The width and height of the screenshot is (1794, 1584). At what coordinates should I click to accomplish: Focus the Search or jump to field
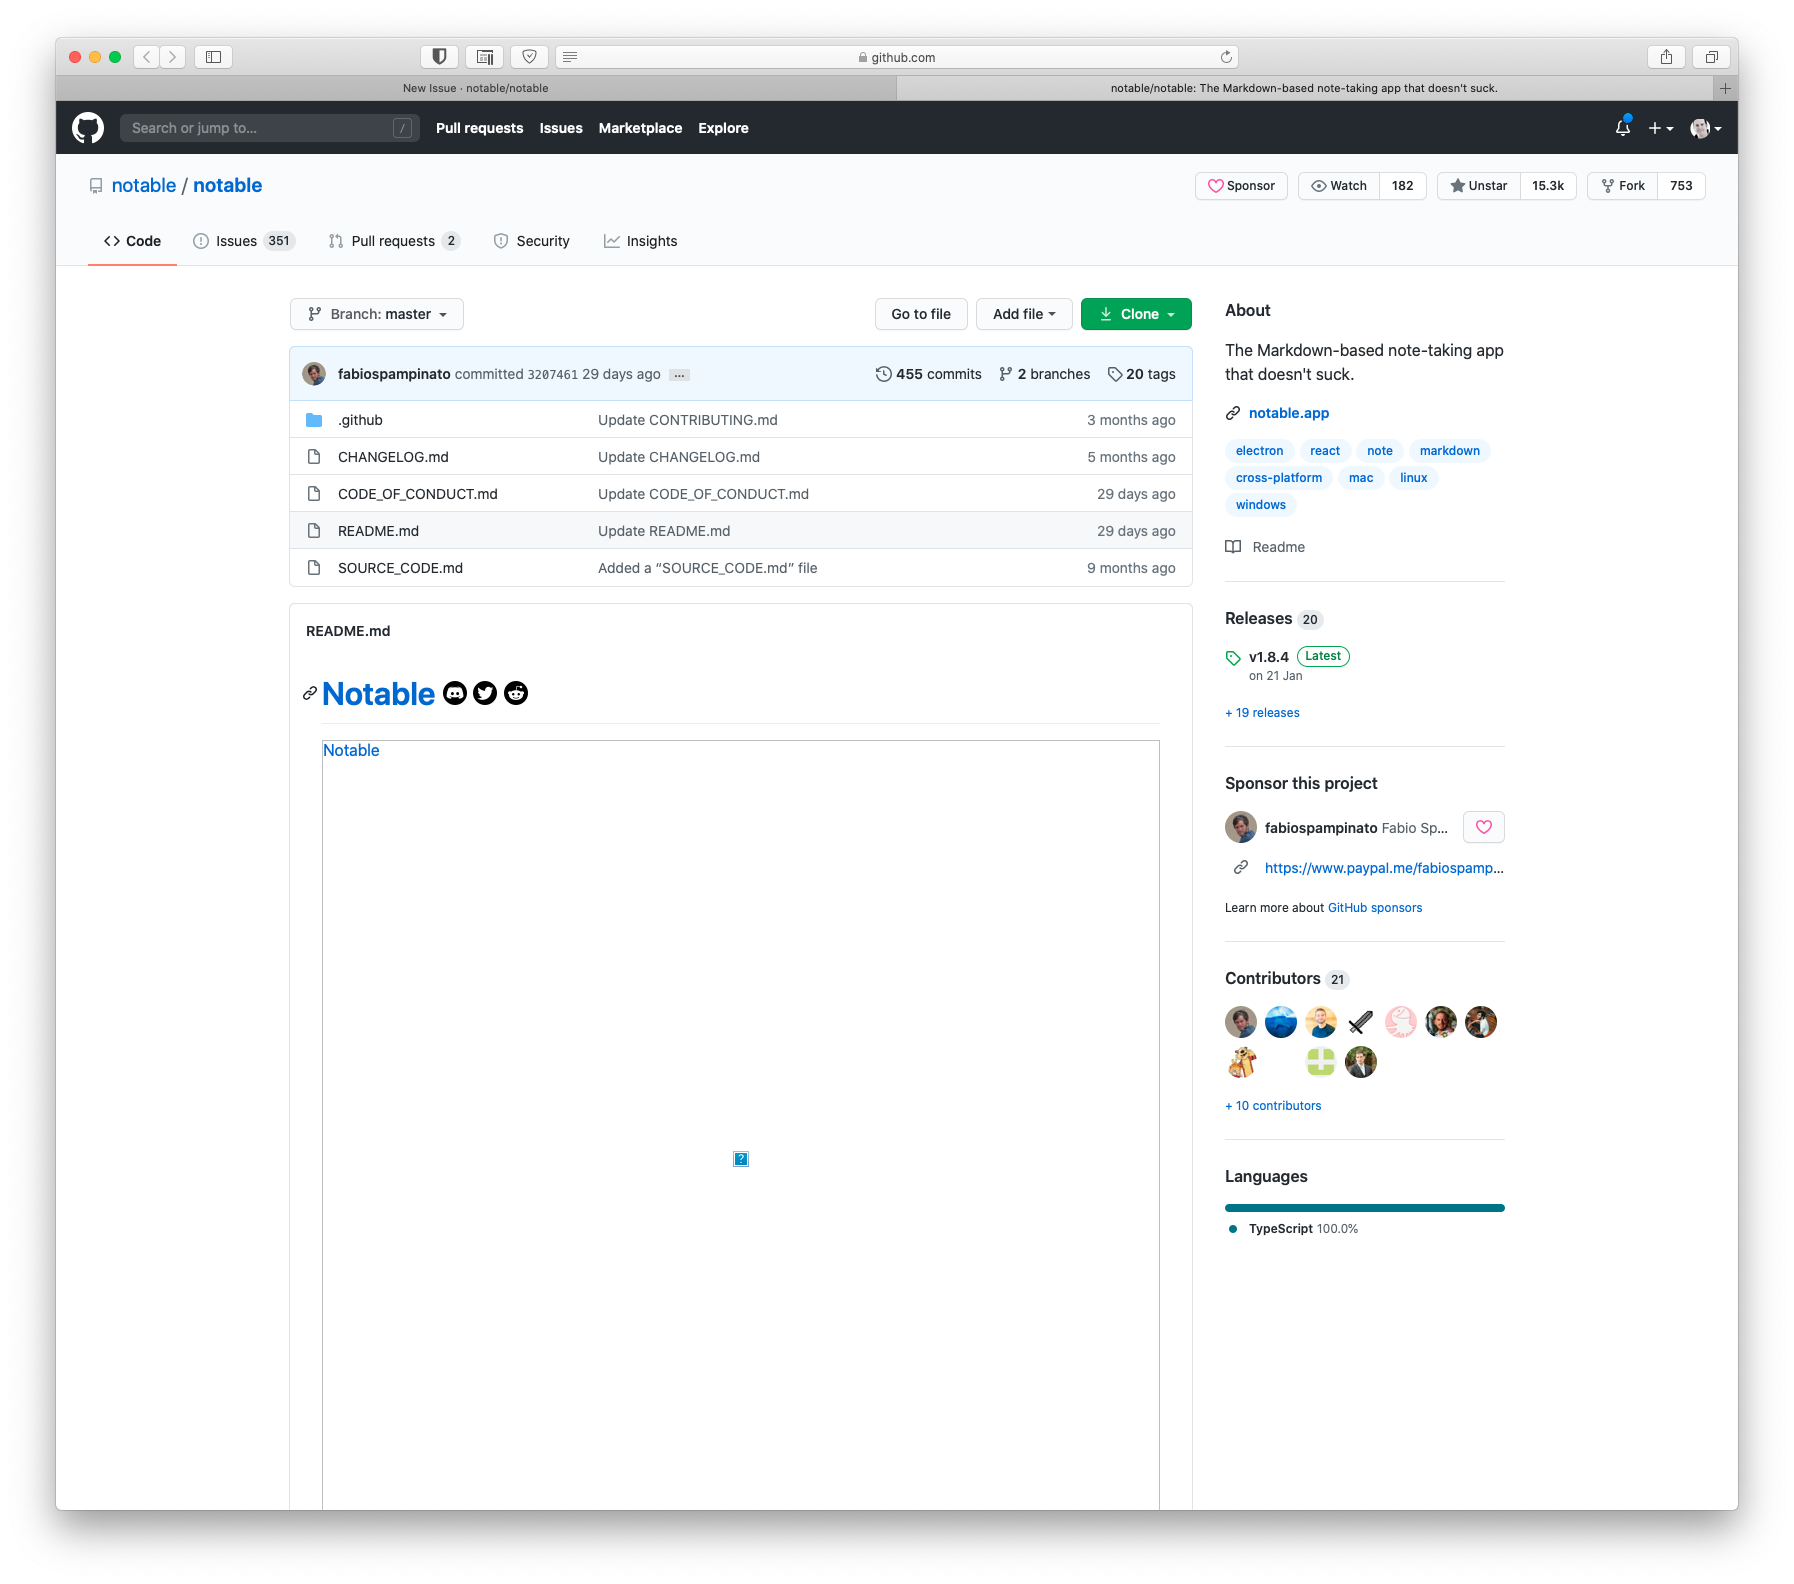[269, 128]
